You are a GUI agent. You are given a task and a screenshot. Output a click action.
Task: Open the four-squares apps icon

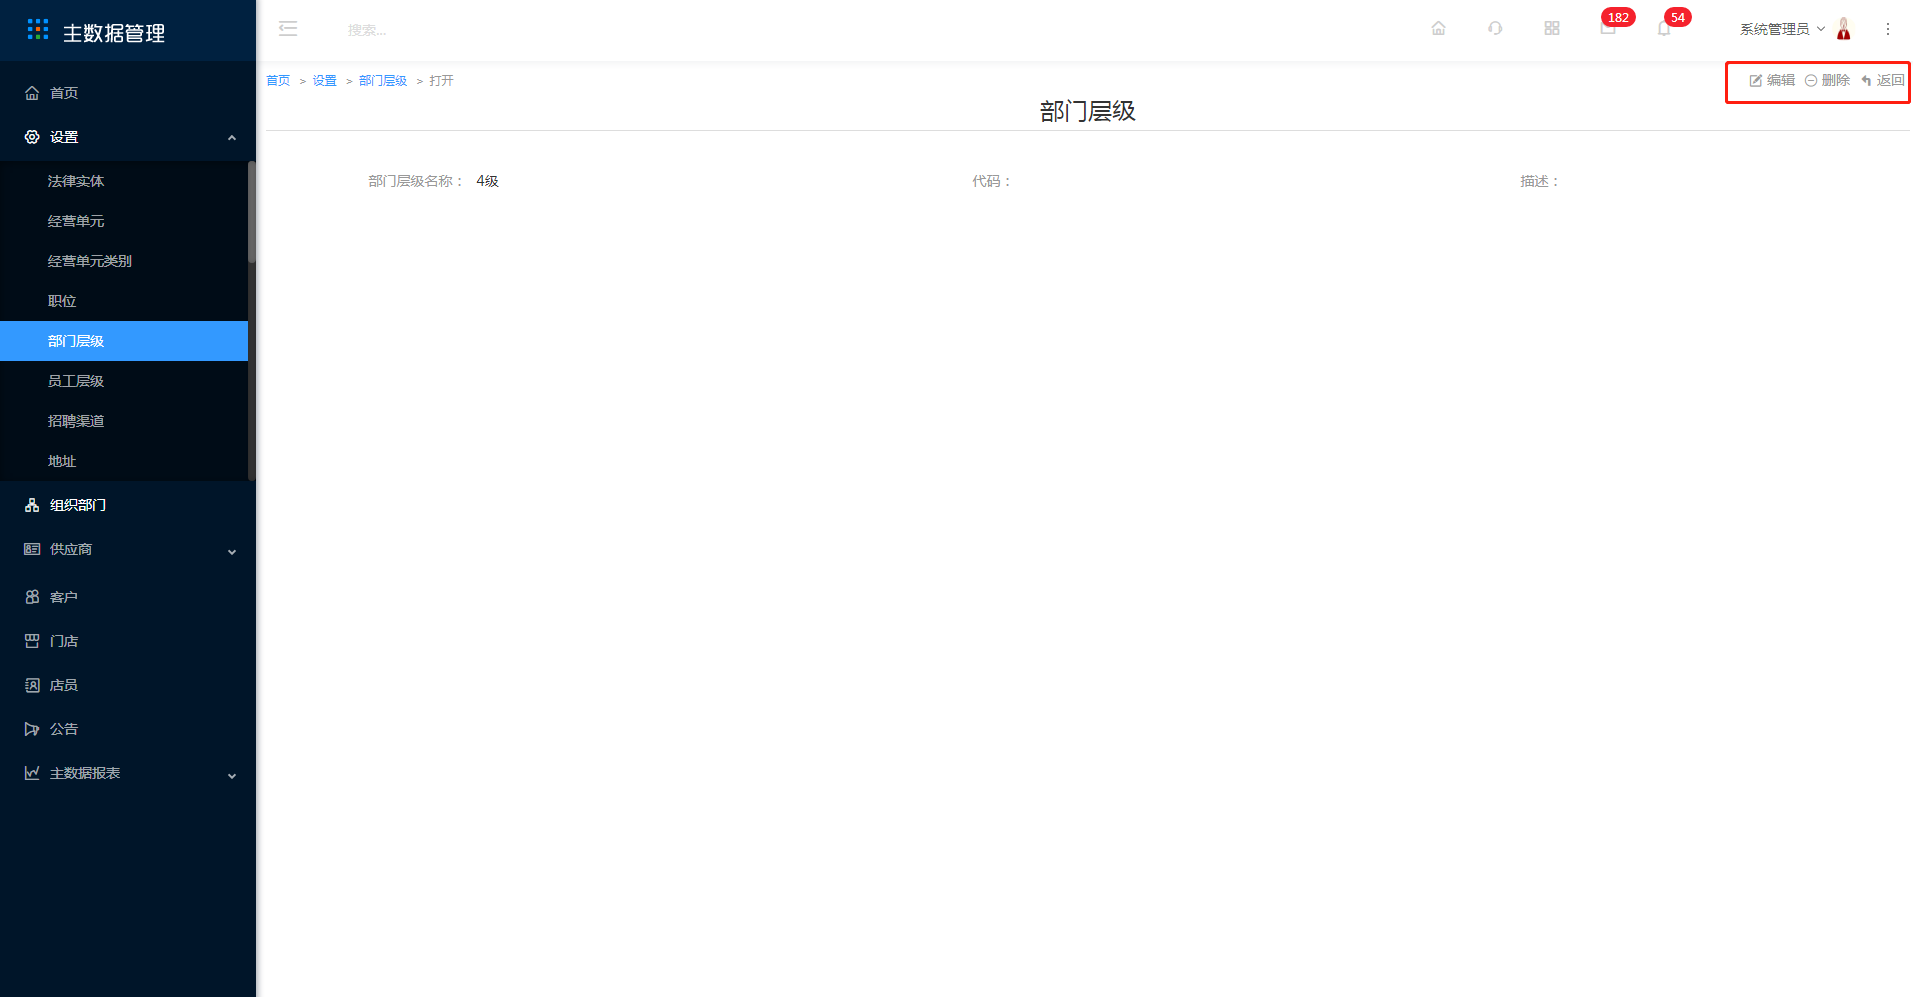1552,28
